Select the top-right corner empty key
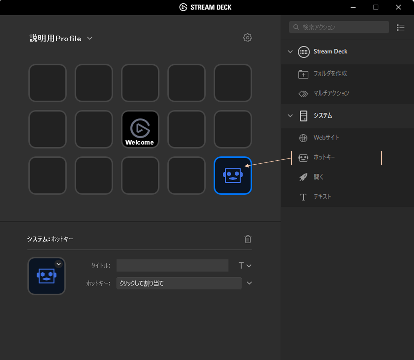Image resolution: width=414 pixels, height=360 pixels. point(233,83)
